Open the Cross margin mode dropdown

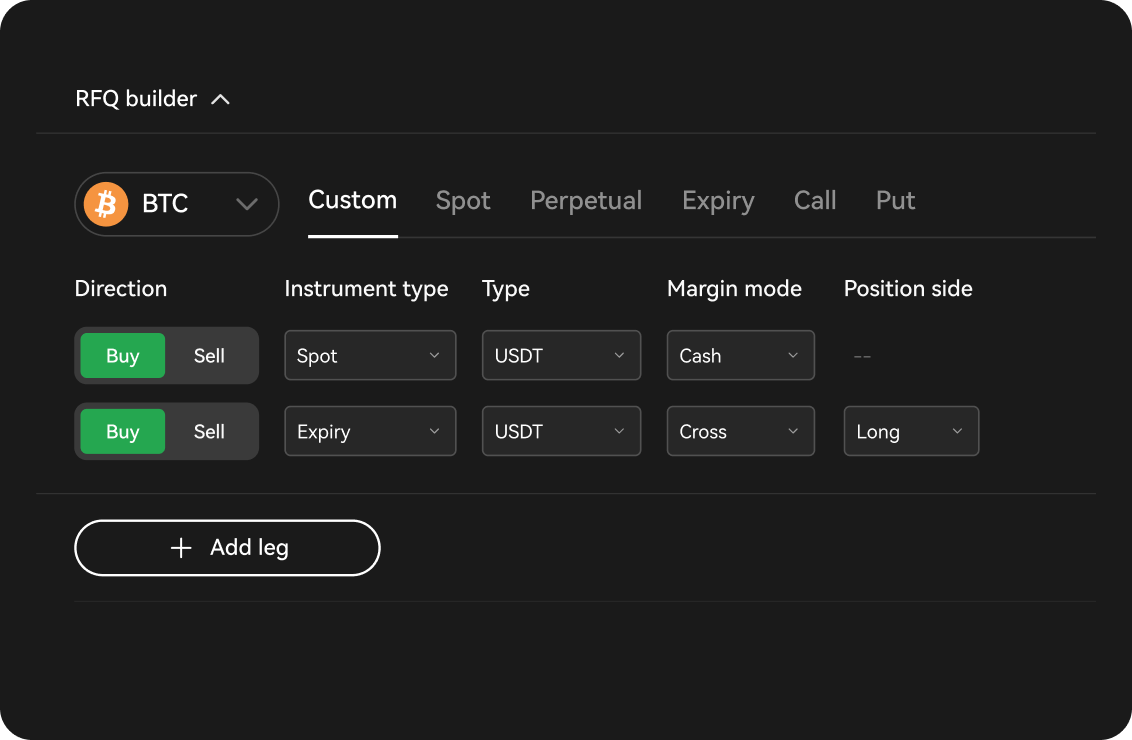point(741,431)
